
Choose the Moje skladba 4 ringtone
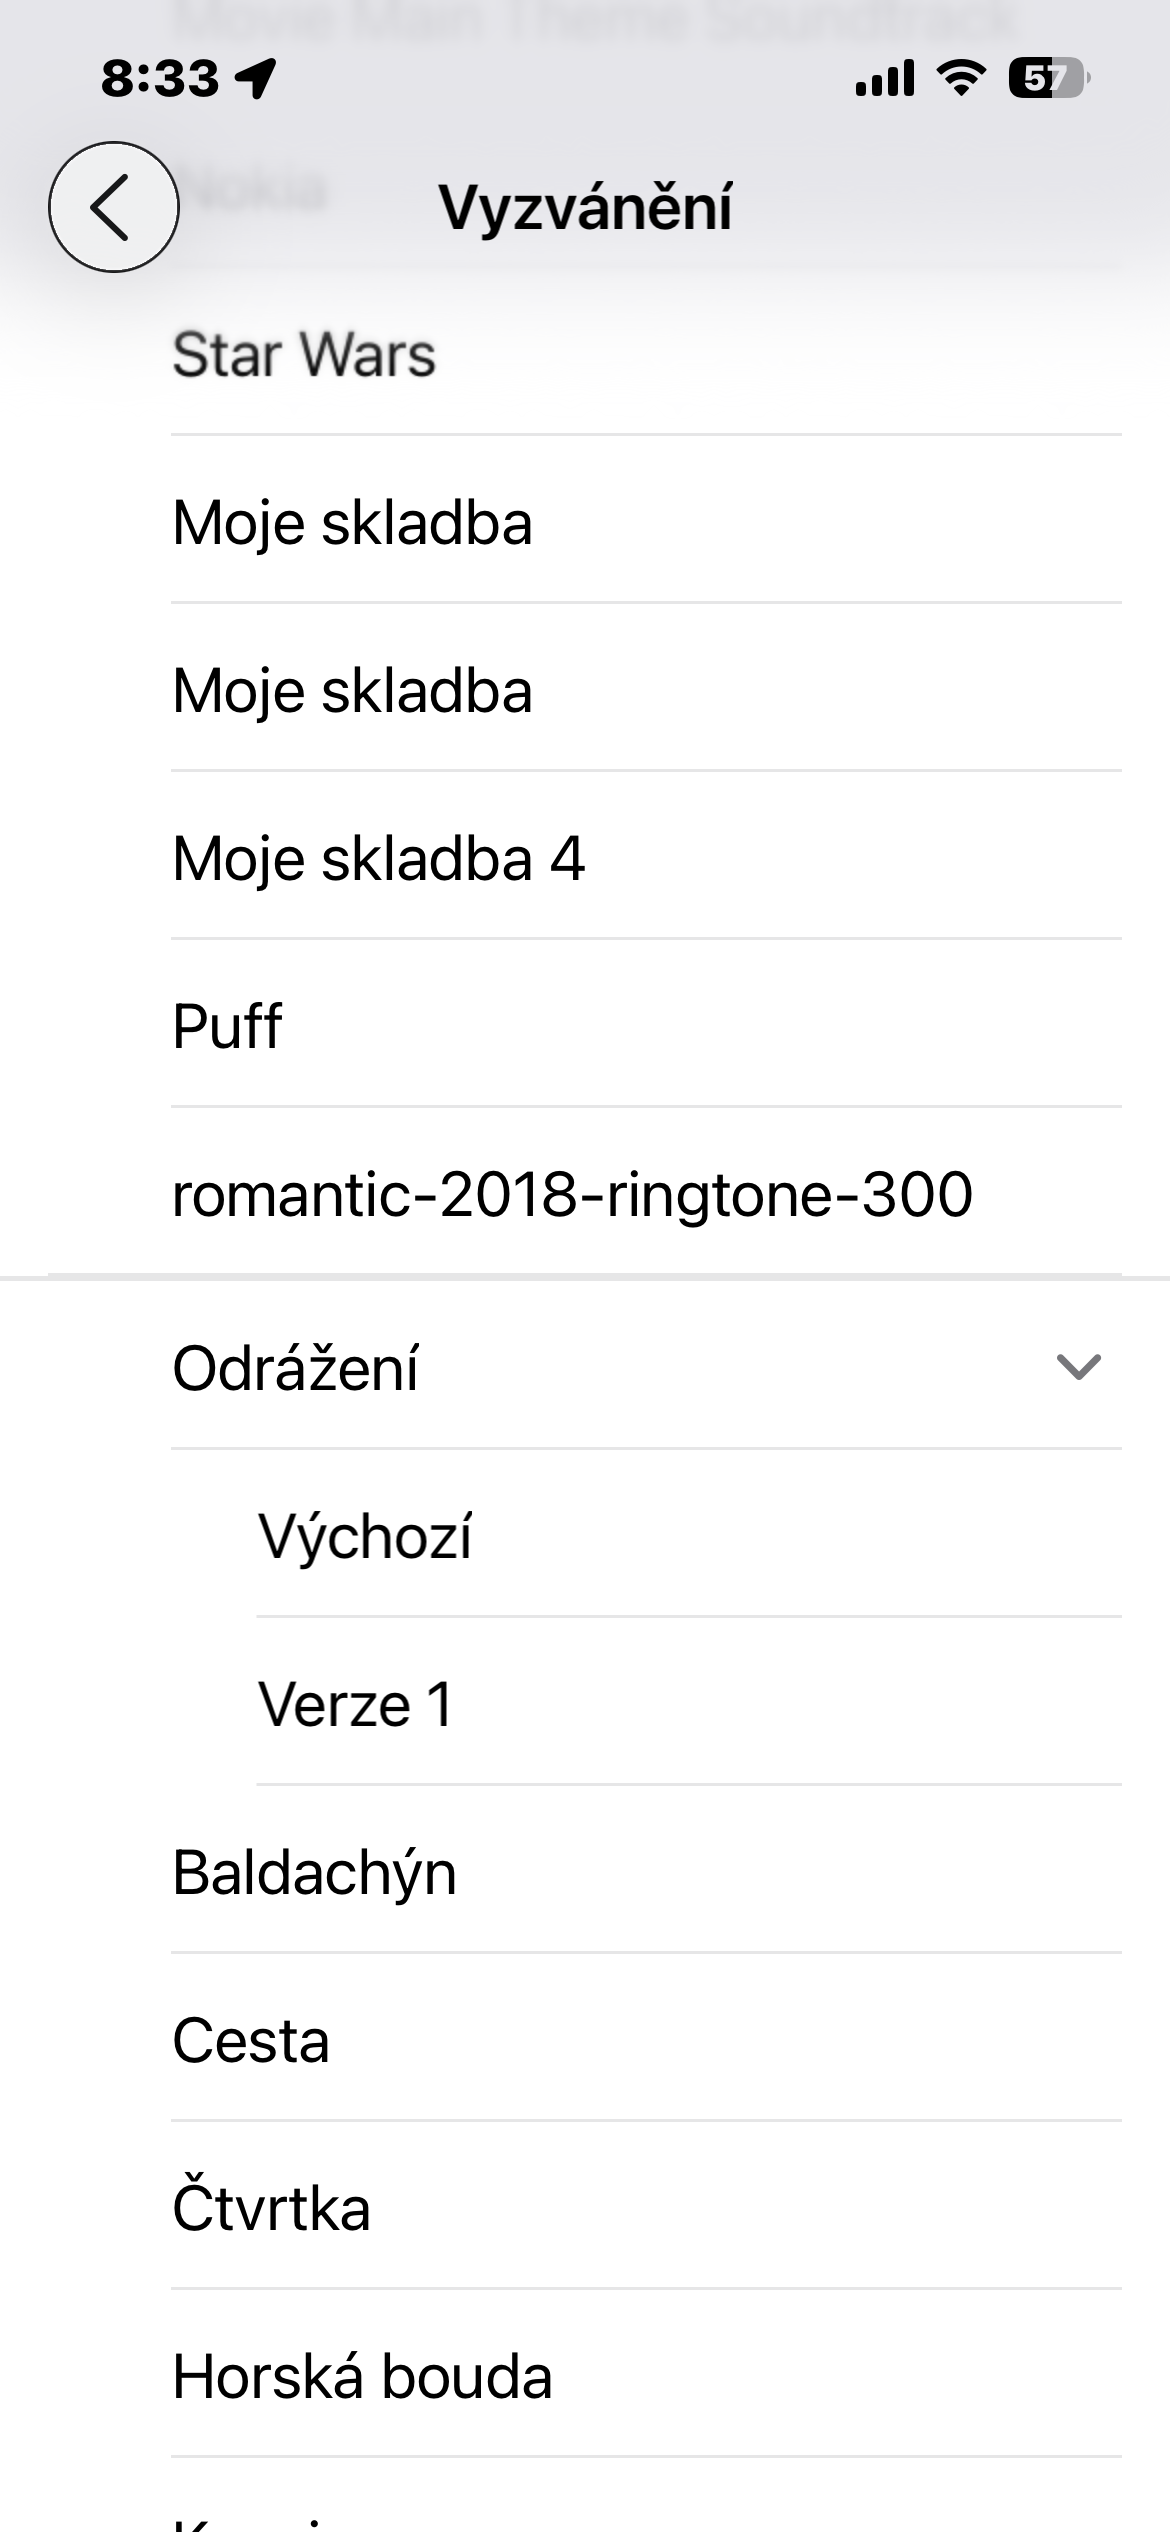pos(378,859)
